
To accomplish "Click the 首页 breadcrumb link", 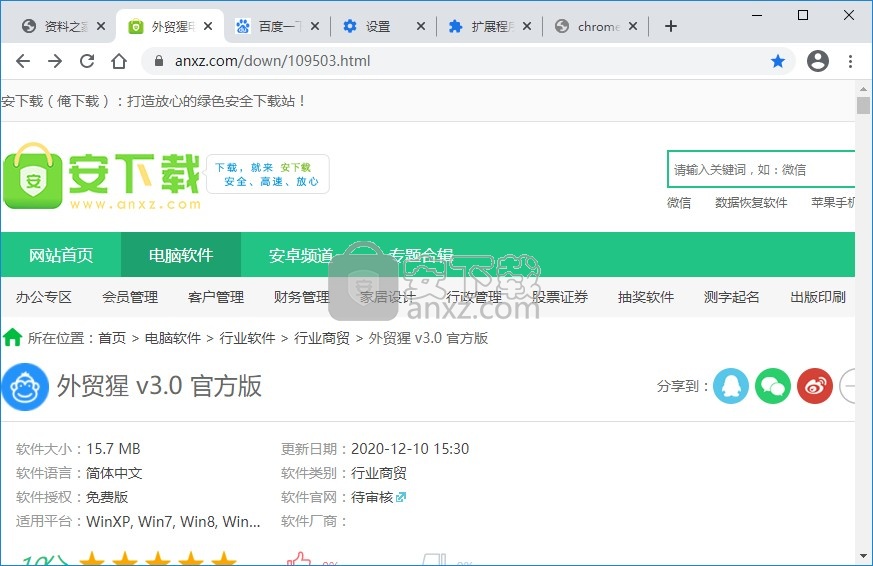I will click(x=112, y=338).
